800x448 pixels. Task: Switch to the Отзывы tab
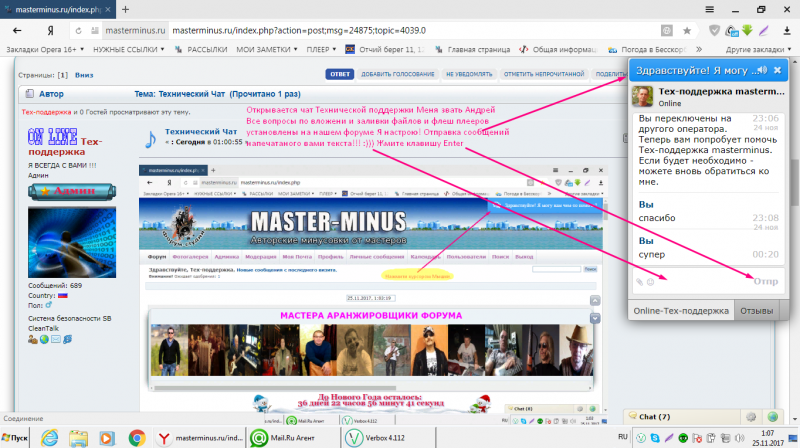pyautogui.click(x=757, y=311)
